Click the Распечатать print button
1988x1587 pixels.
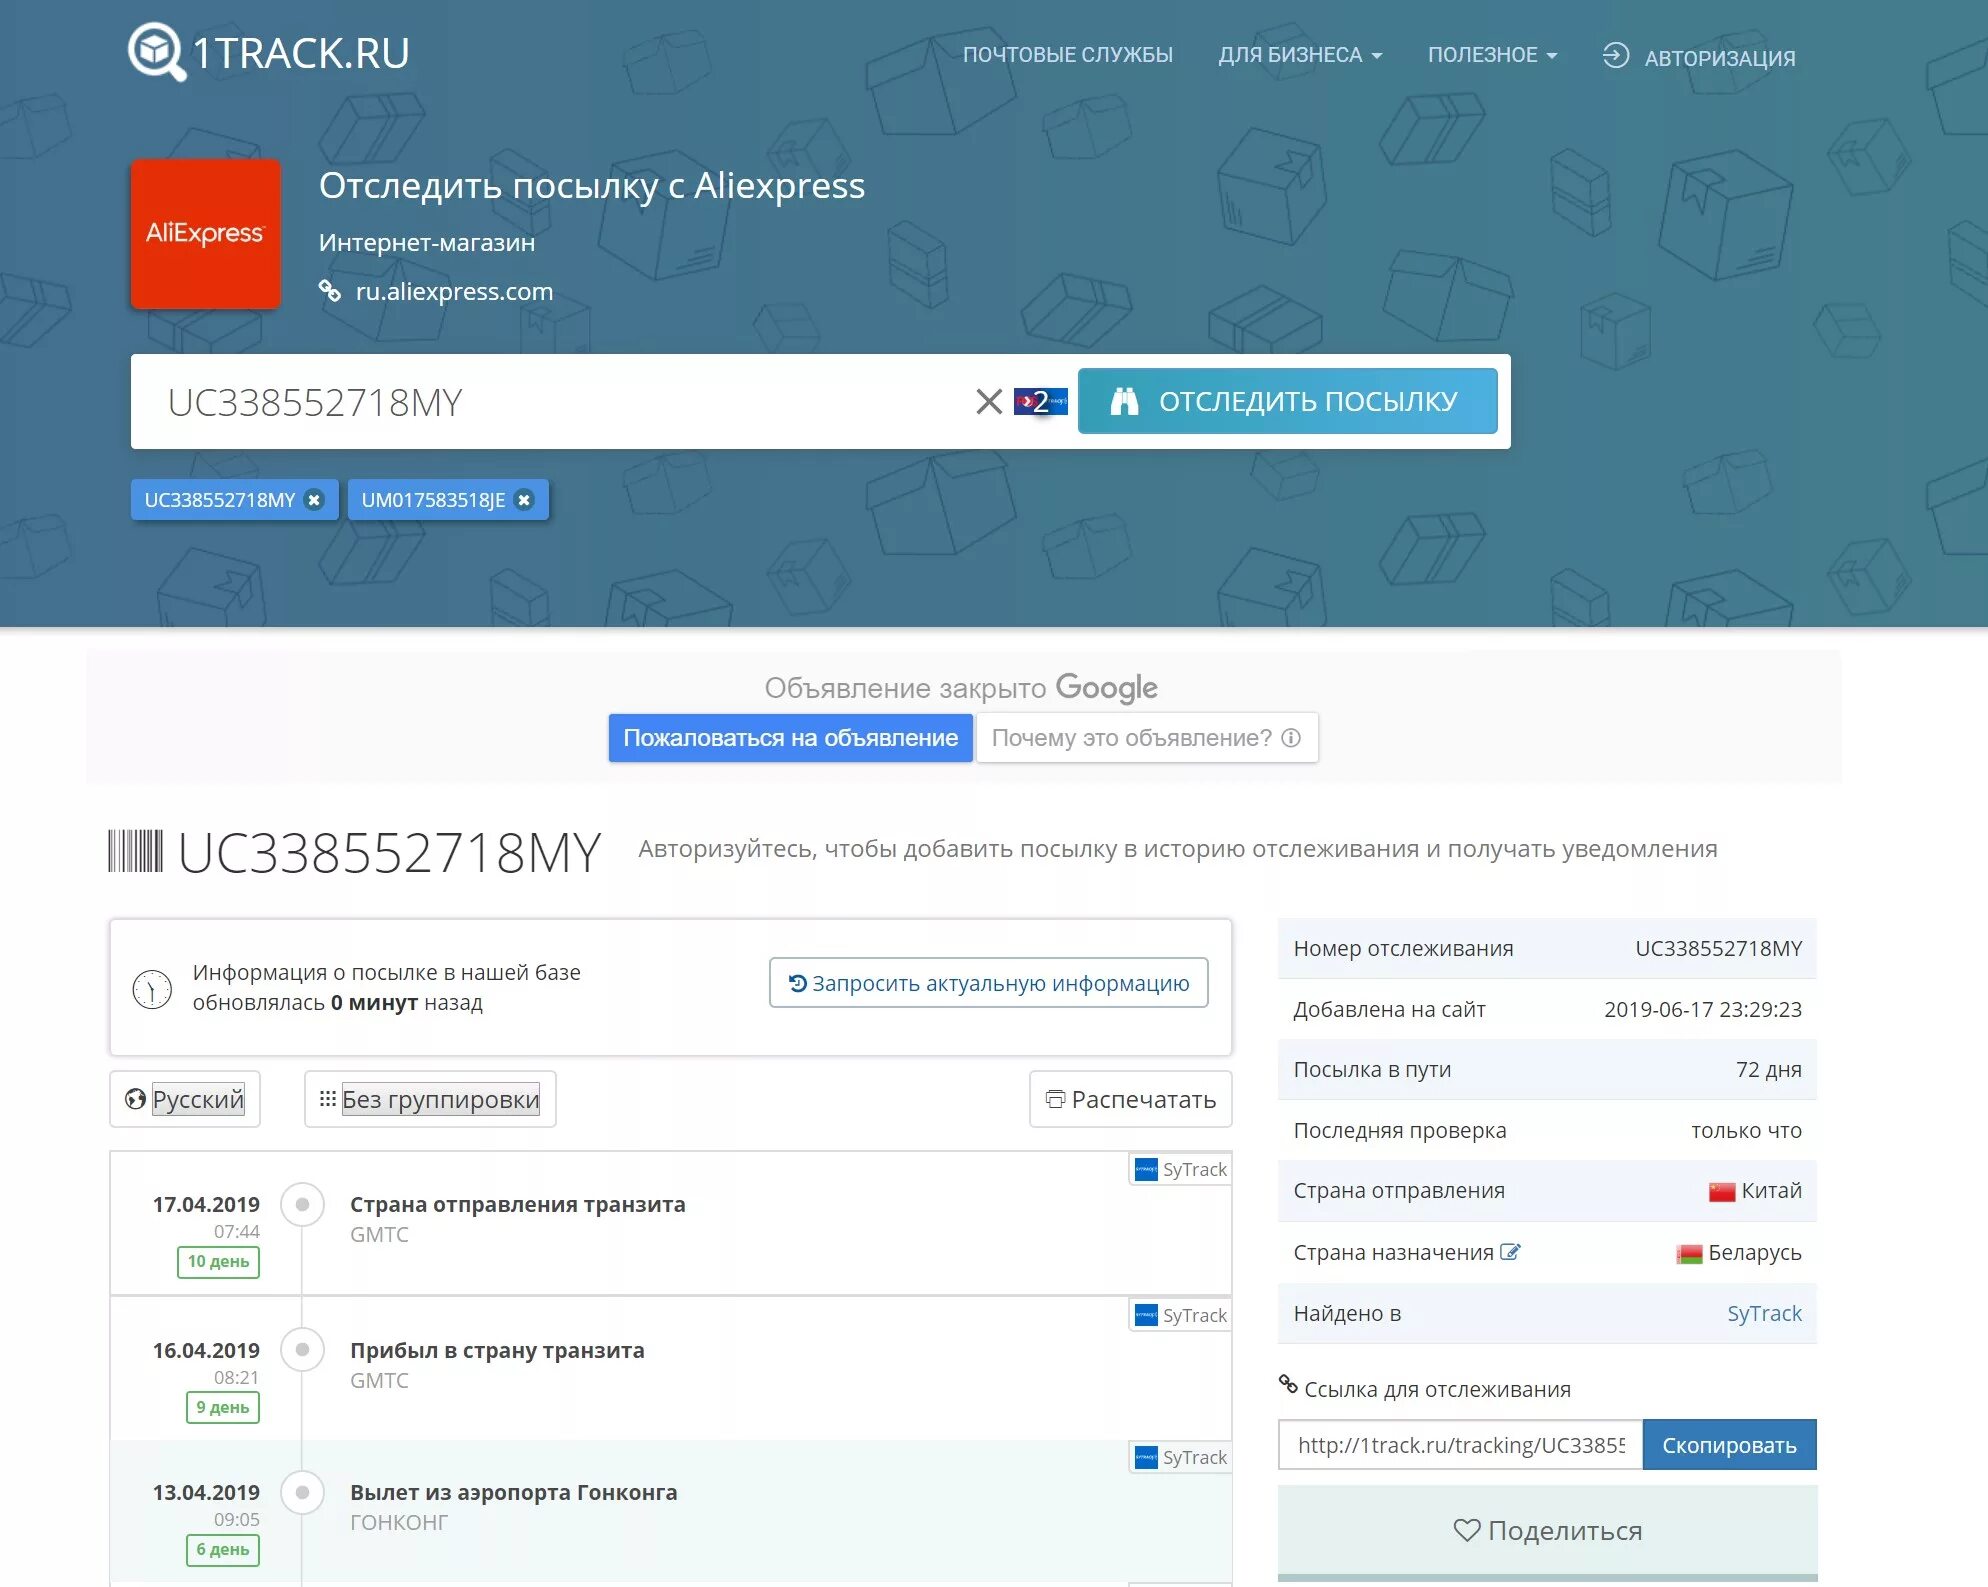tap(1131, 1099)
